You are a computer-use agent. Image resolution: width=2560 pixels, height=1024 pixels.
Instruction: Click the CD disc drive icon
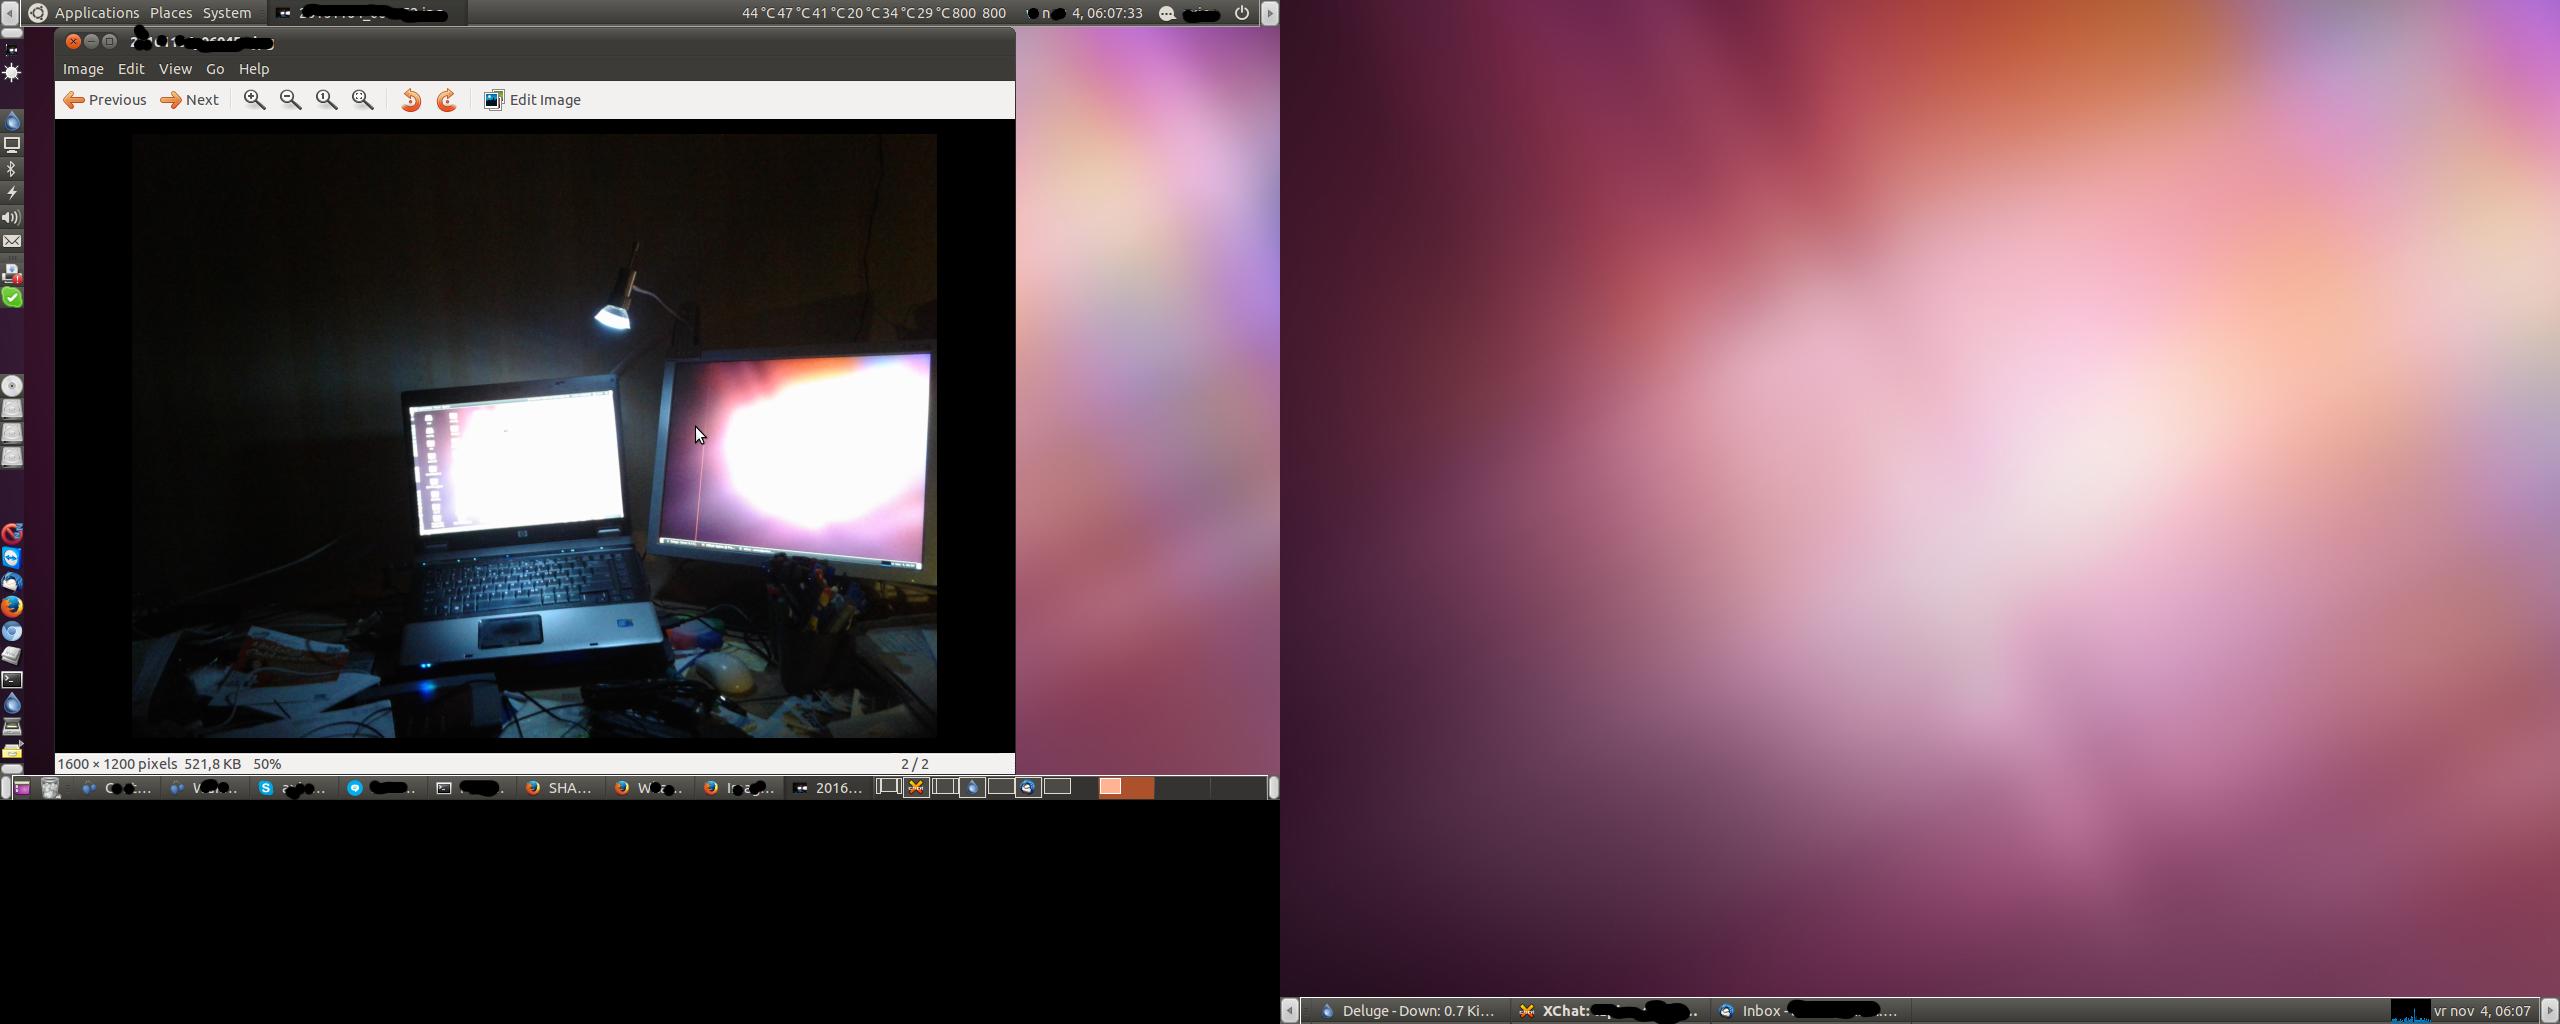pos(12,386)
